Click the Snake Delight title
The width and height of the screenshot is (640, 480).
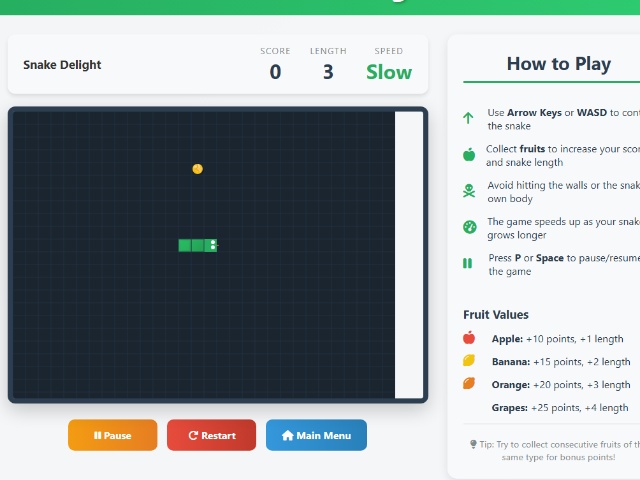(62, 65)
